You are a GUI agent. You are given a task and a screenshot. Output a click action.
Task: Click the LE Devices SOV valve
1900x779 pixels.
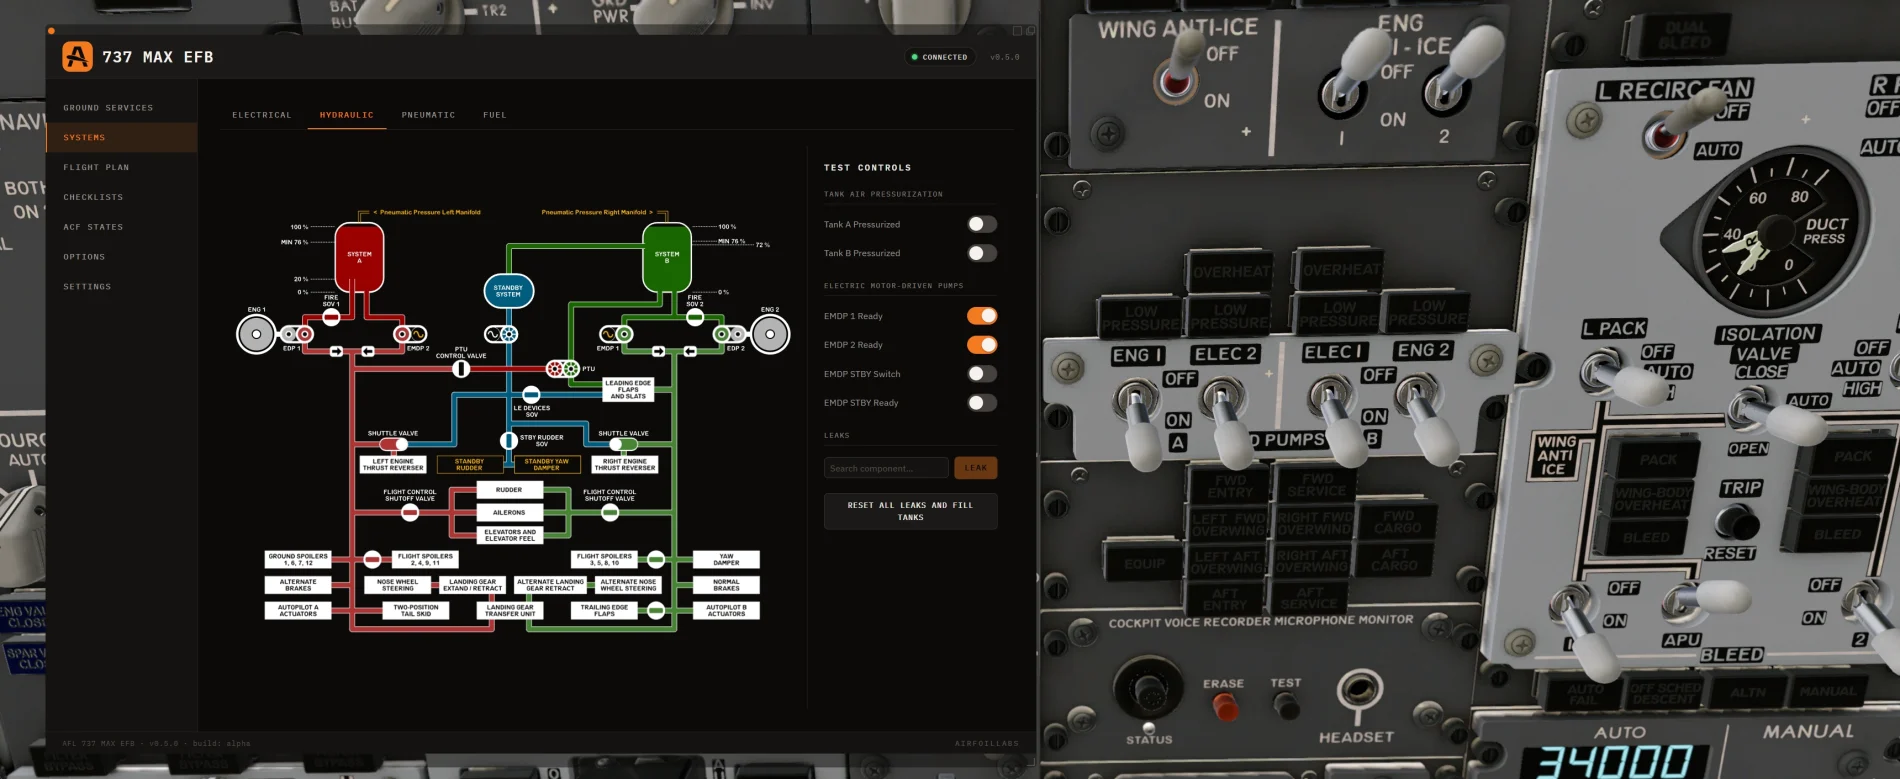(x=531, y=395)
